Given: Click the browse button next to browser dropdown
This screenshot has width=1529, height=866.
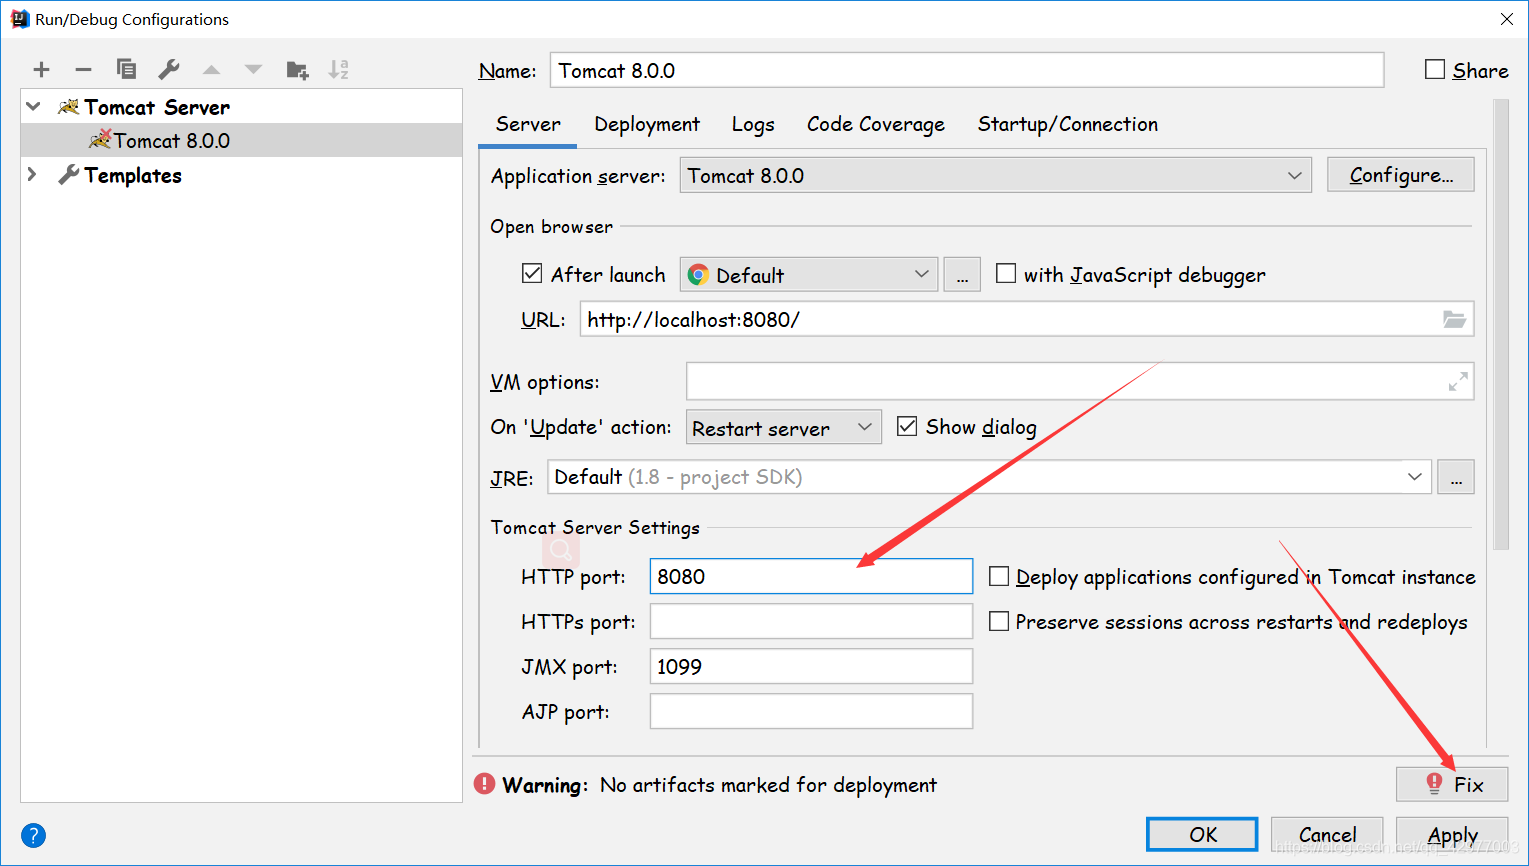Looking at the screenshot, I should click(x=962, y=274).
